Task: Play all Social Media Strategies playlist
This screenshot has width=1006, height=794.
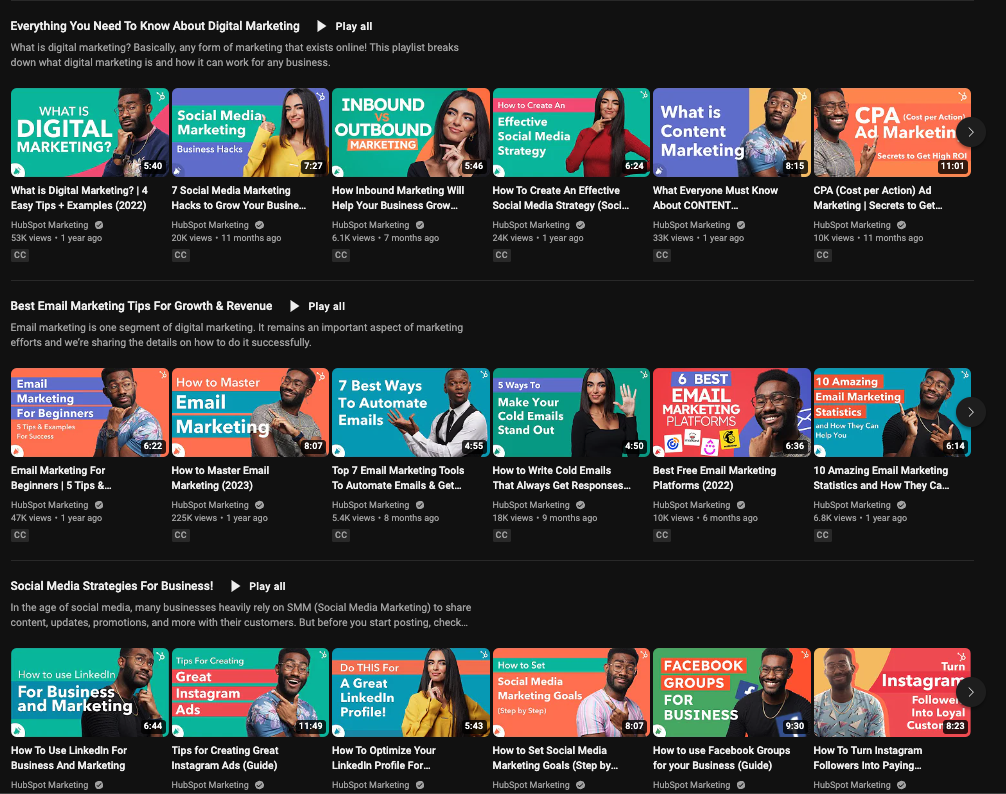Action: [x=258, y=586]
